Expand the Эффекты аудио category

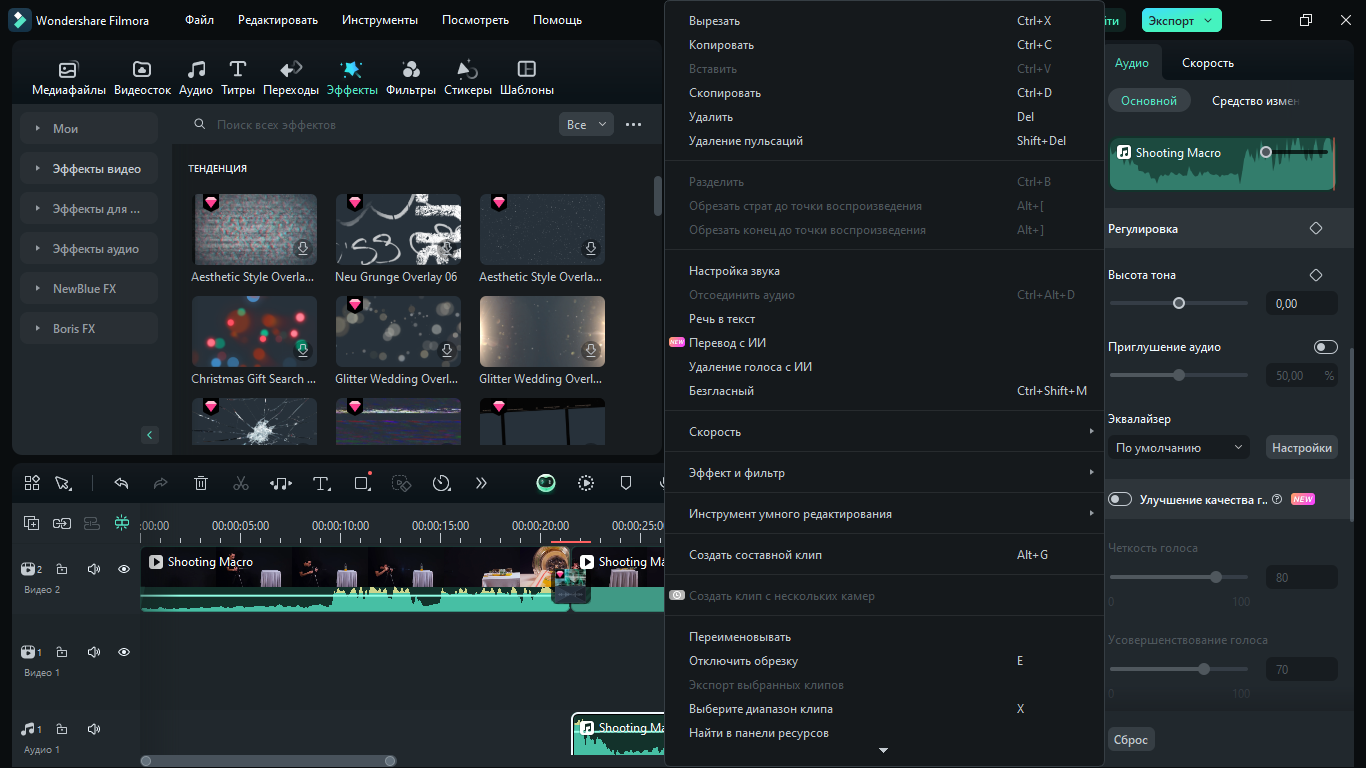pyautogui.click(x=89, y=249)
